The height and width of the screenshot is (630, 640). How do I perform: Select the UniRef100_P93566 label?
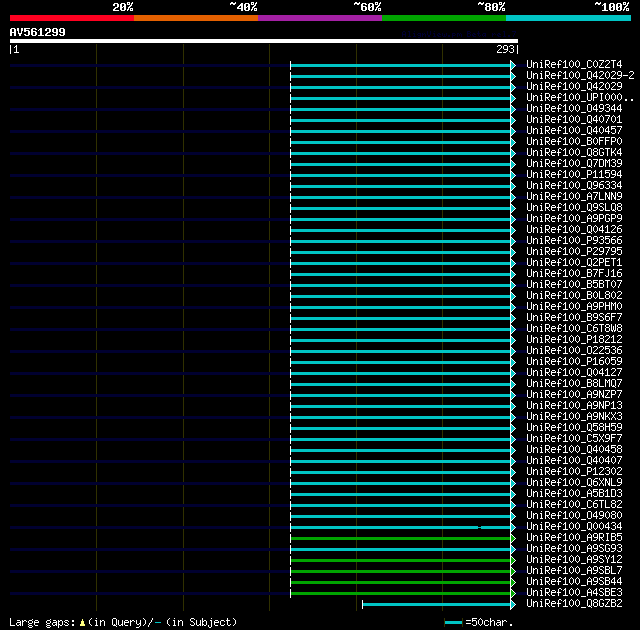[x=574, y=241]
